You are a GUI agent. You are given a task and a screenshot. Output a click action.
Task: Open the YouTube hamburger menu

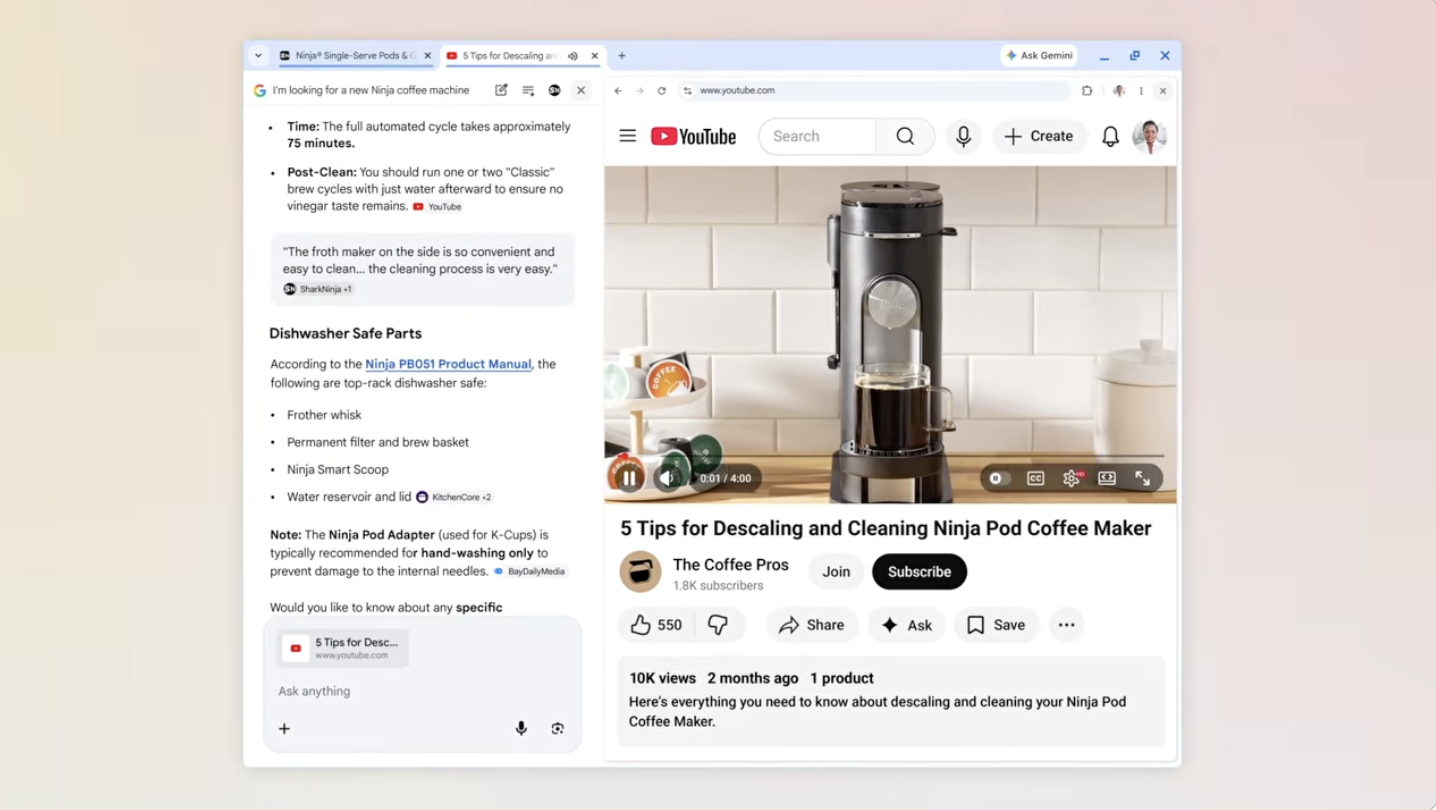[x=627, y=136]
